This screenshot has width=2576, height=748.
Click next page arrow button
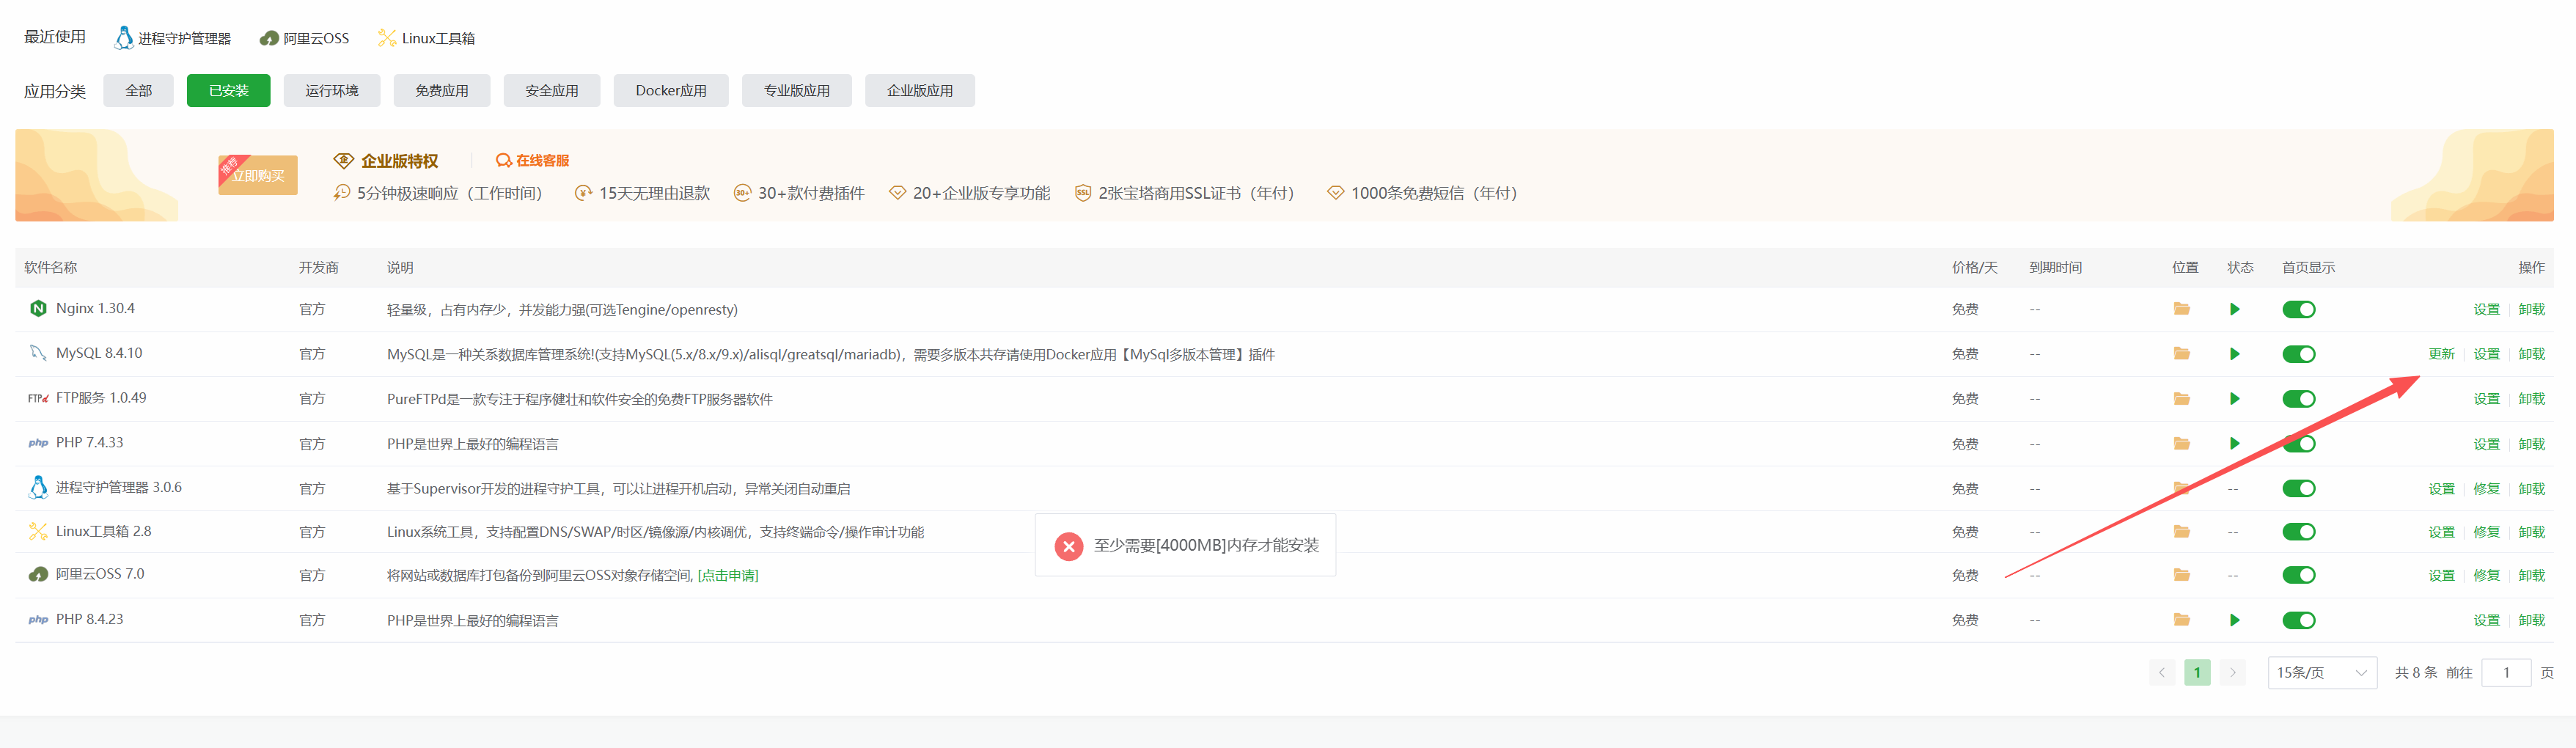pos(2232,673)
